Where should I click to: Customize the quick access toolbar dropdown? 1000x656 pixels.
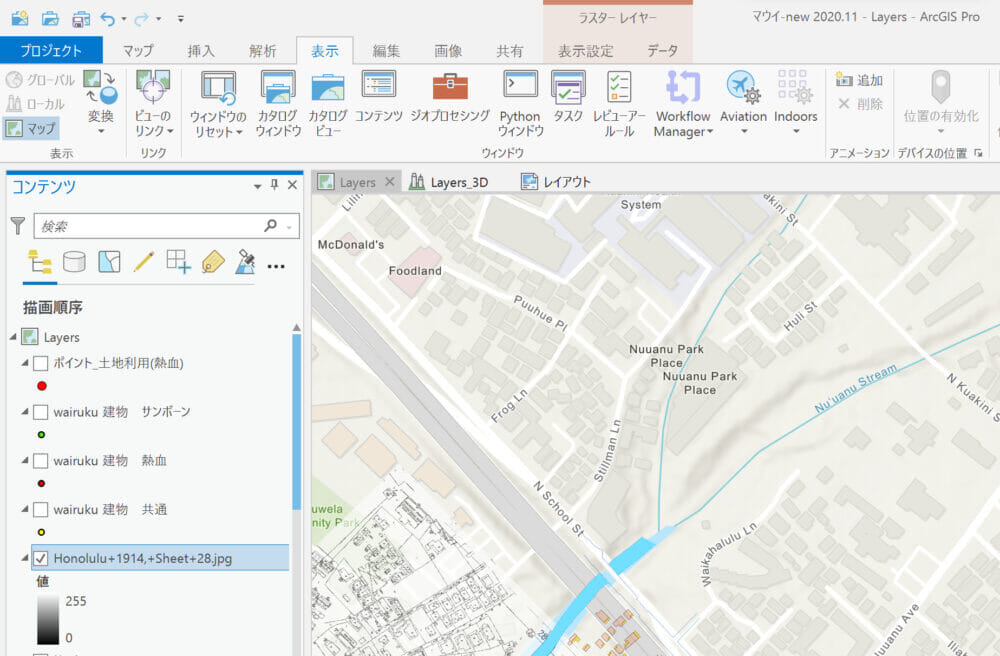(x=180, y=19)
